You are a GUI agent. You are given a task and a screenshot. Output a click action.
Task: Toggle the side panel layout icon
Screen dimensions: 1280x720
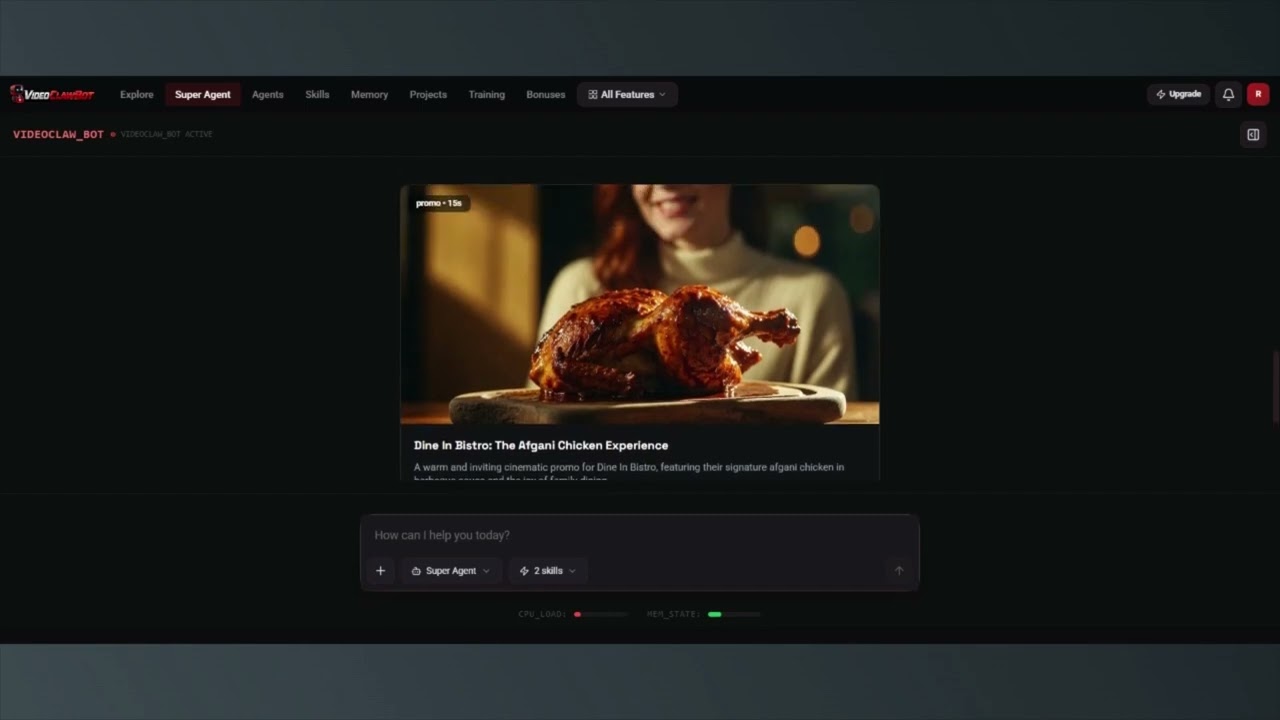[x=1253, y=134]
